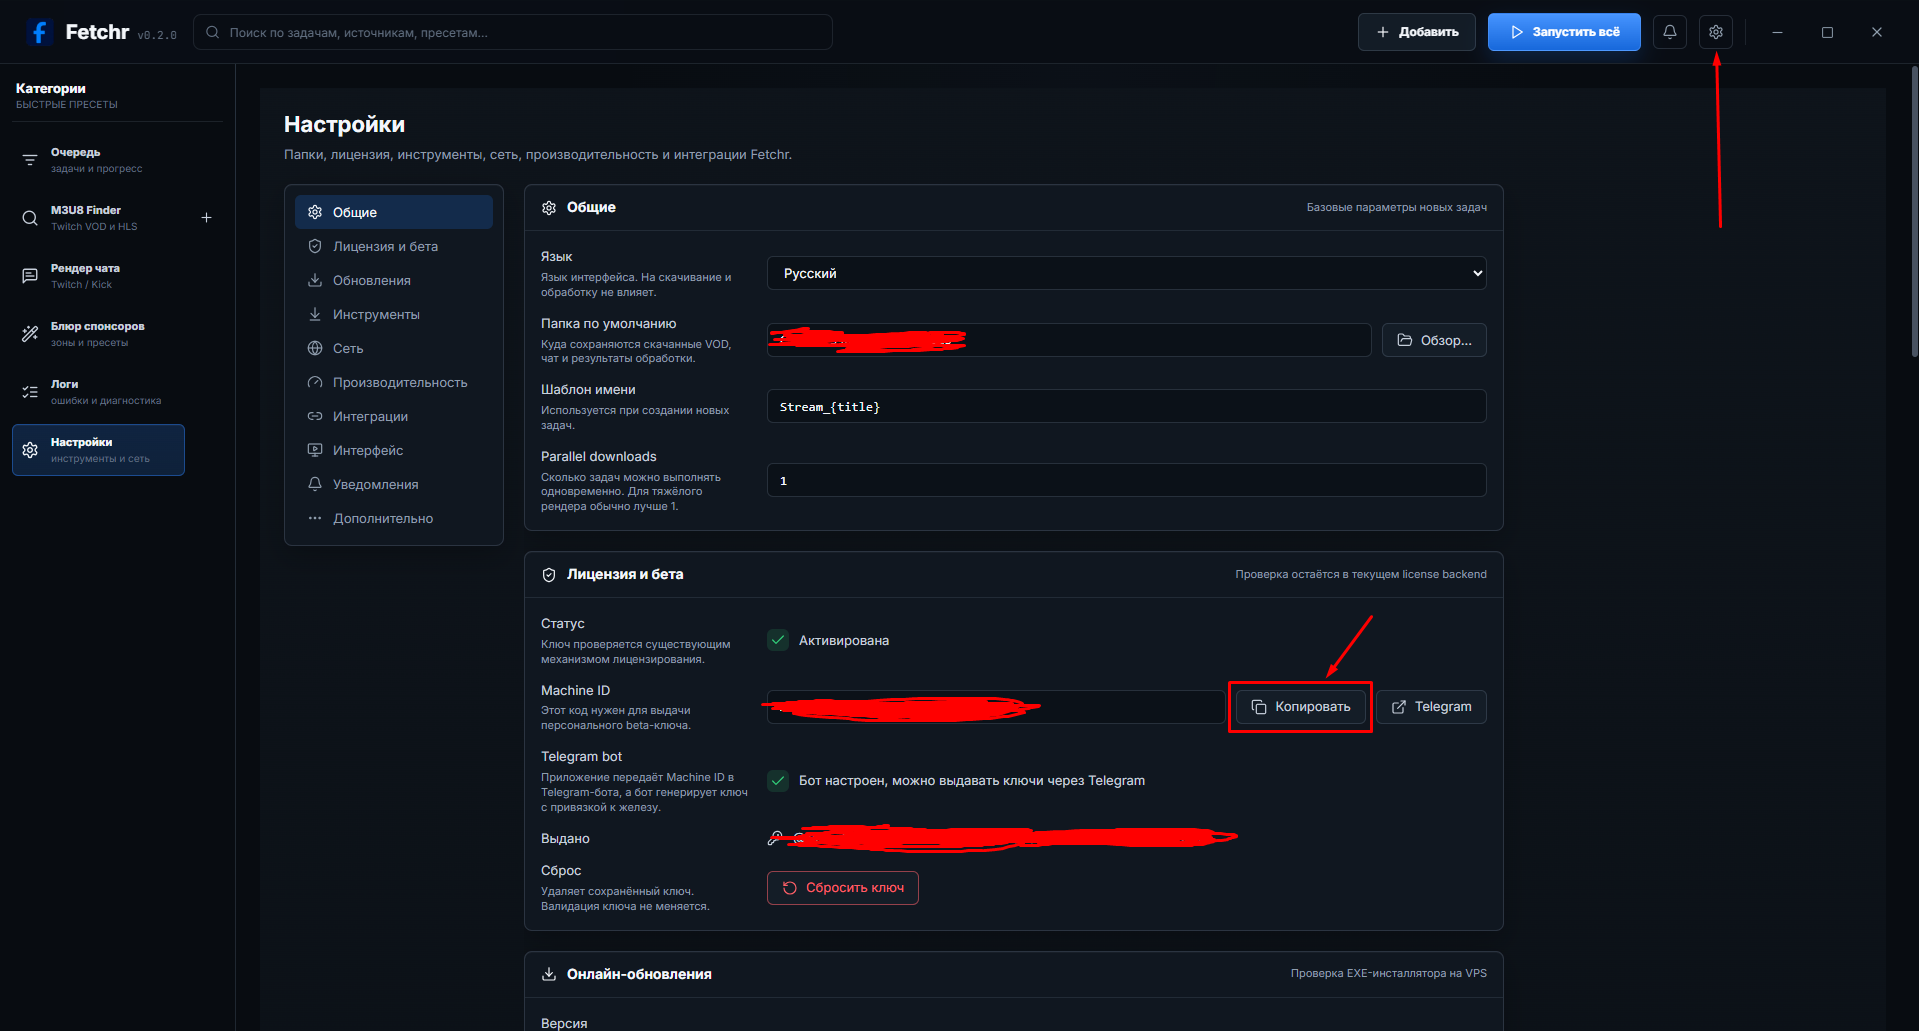Click the Активирована status checkmark
1919x1031 pixels.
(778, 640)
